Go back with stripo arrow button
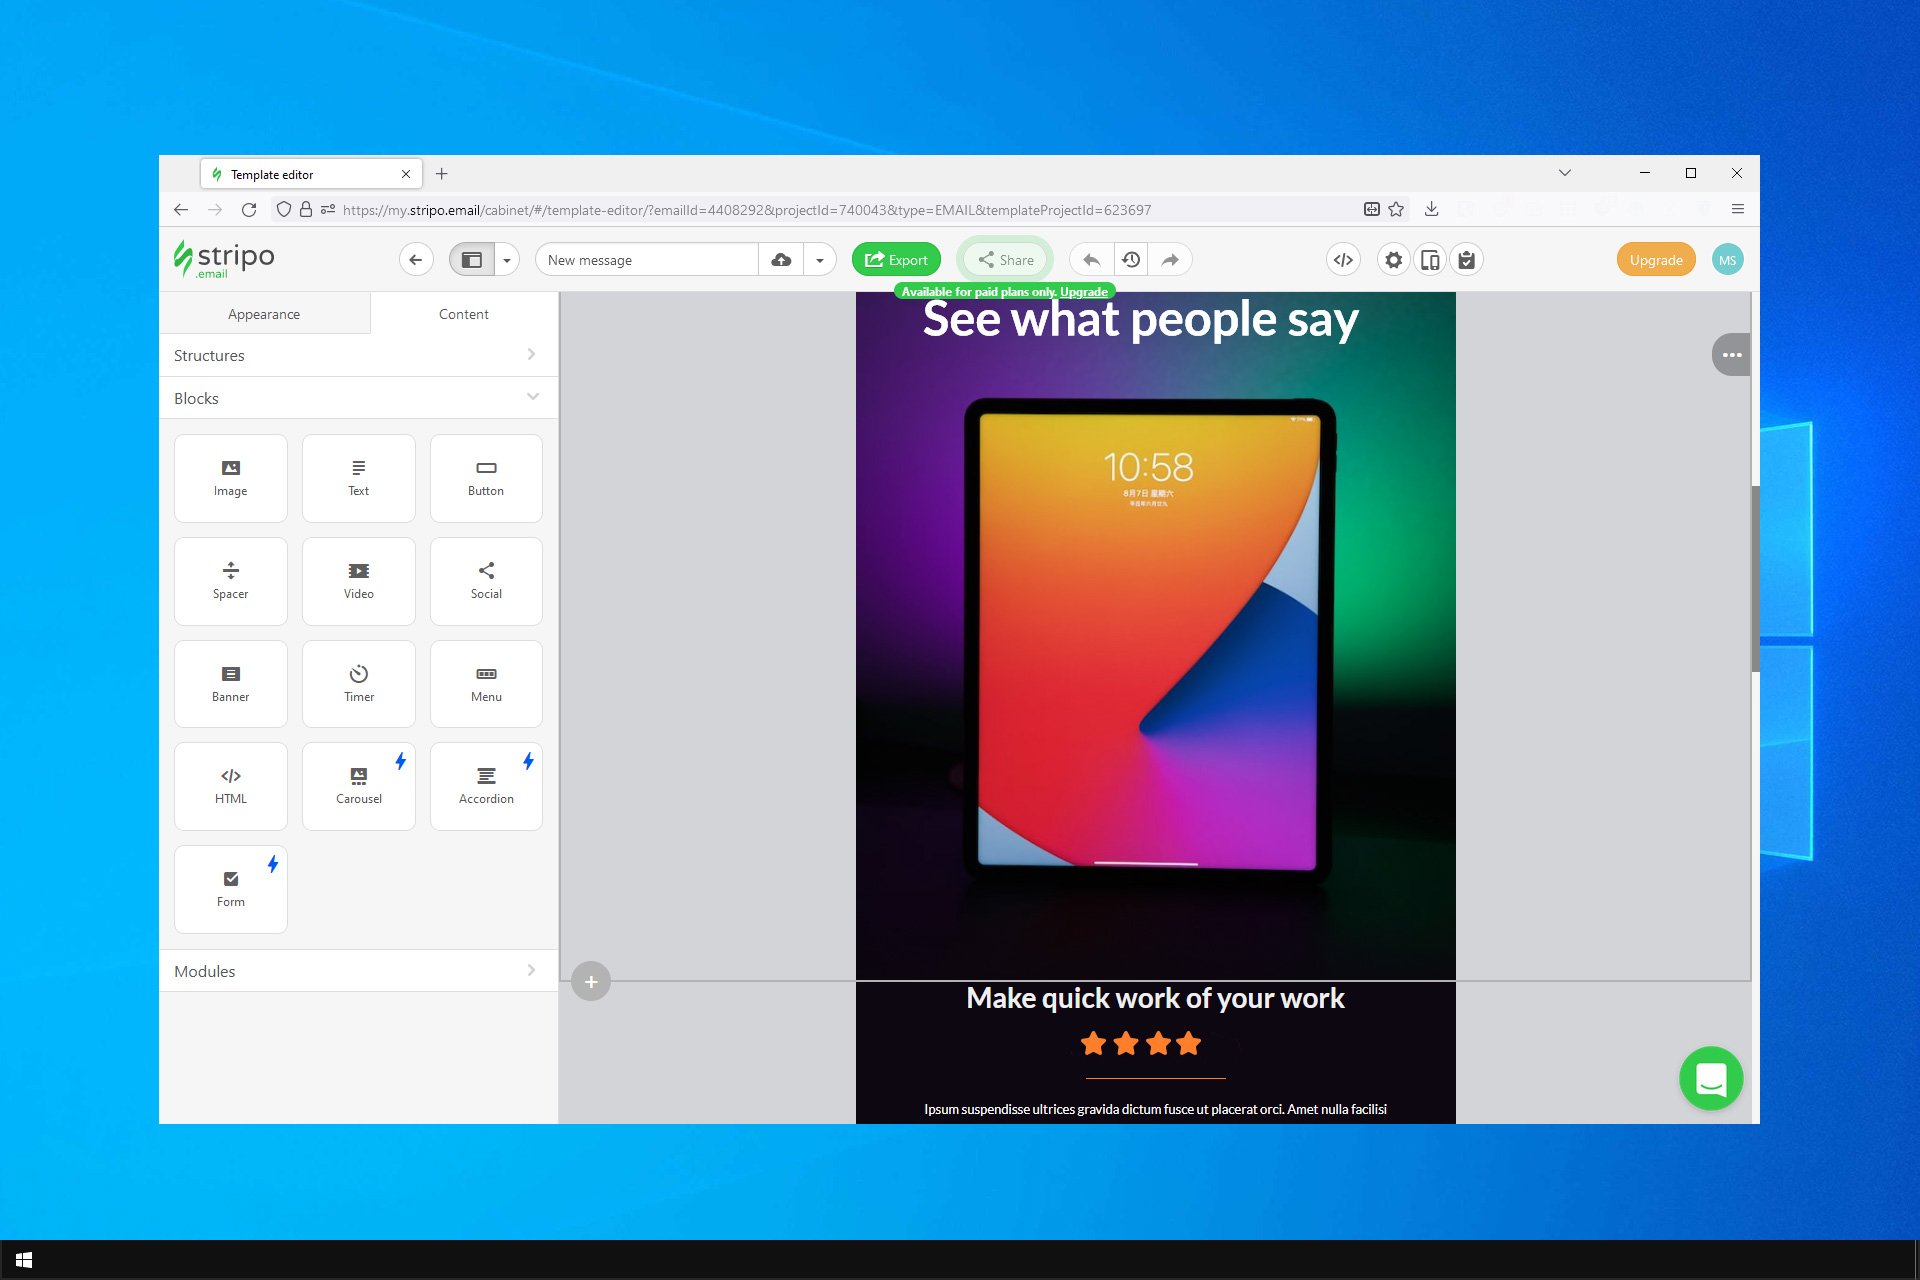1920x1280 pixels. [416, 260]
